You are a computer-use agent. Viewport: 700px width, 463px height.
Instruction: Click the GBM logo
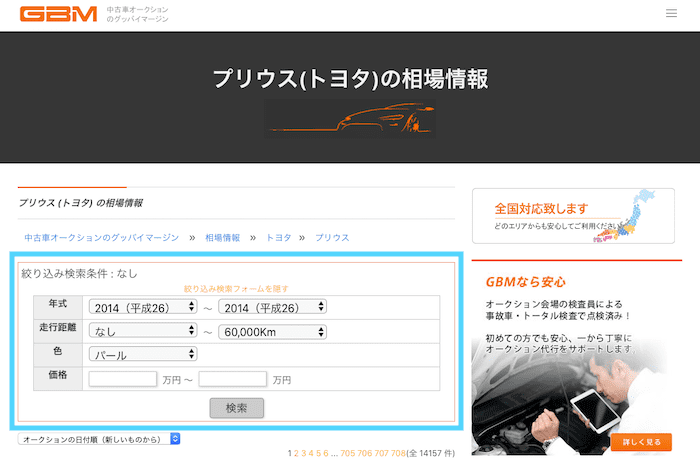tap(58, 14)
